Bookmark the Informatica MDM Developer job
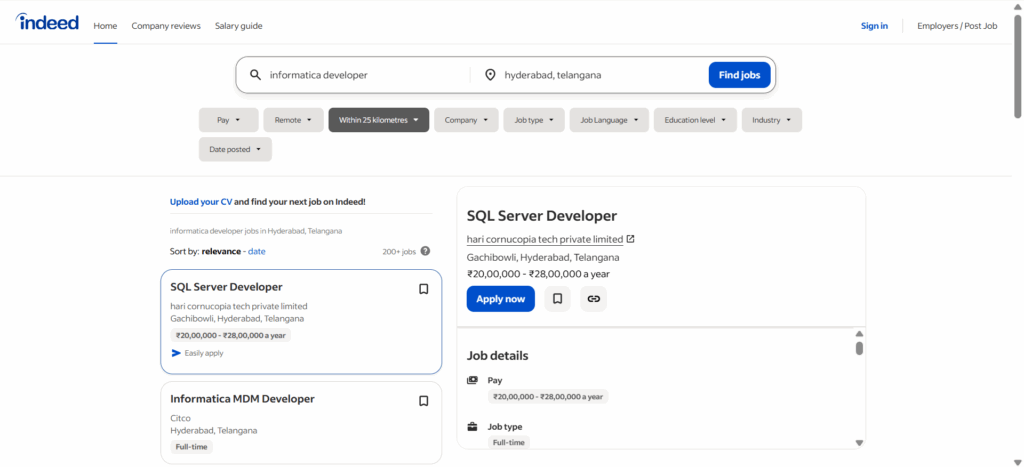 (423, 401)
